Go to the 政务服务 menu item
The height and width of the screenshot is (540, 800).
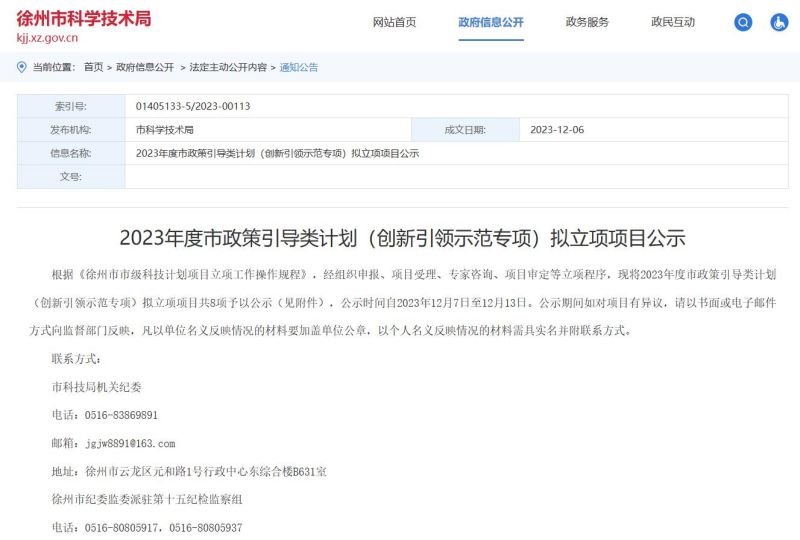point(587,22)
